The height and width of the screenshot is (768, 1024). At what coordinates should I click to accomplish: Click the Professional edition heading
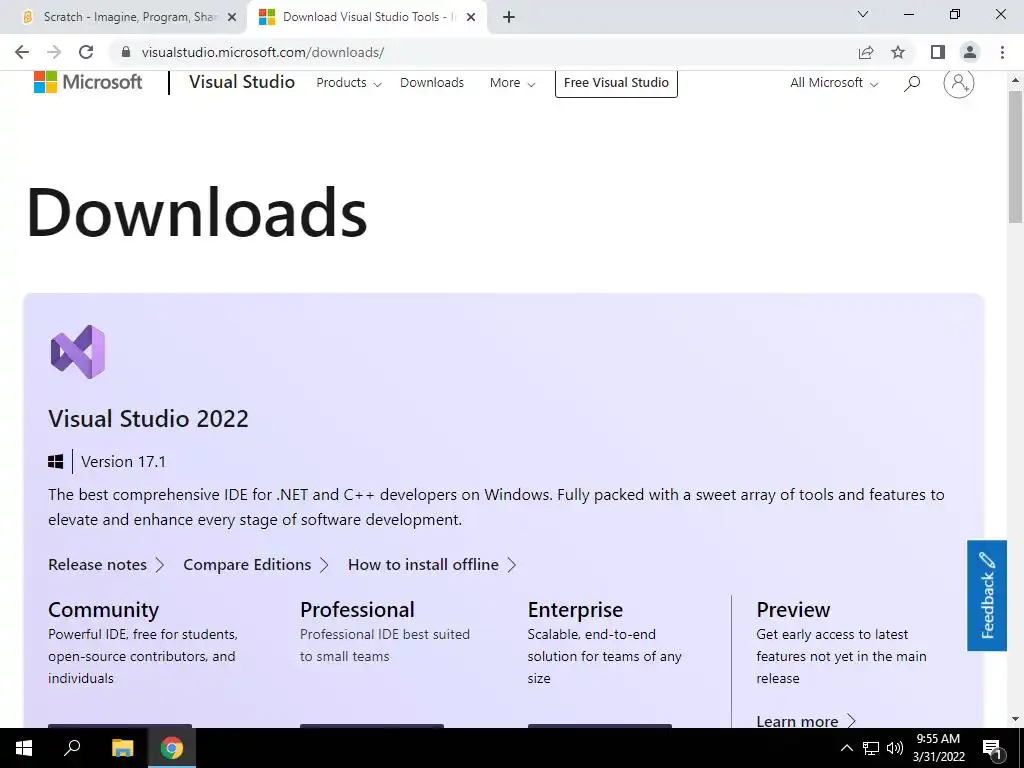coord(357,610)
